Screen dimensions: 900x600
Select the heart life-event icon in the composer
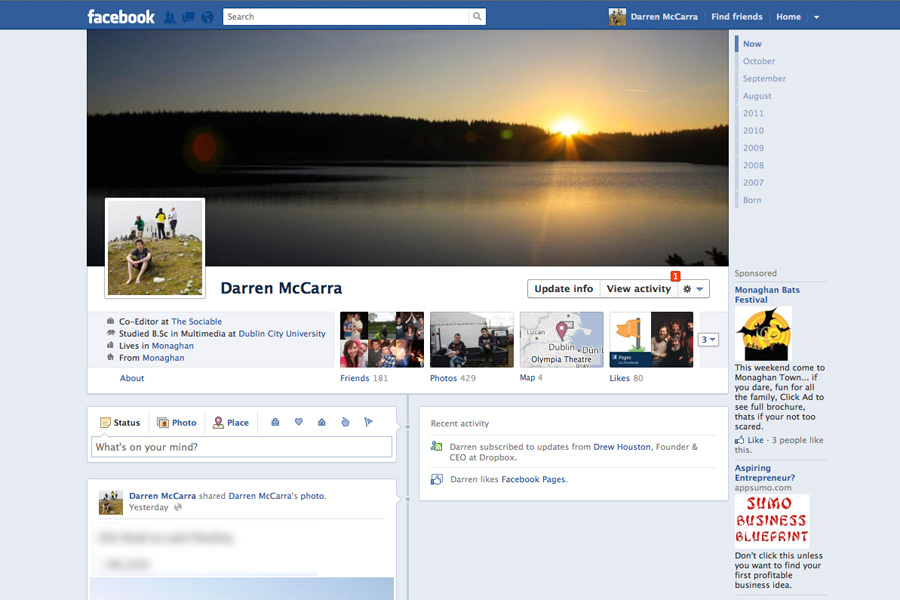pos(298,422)
